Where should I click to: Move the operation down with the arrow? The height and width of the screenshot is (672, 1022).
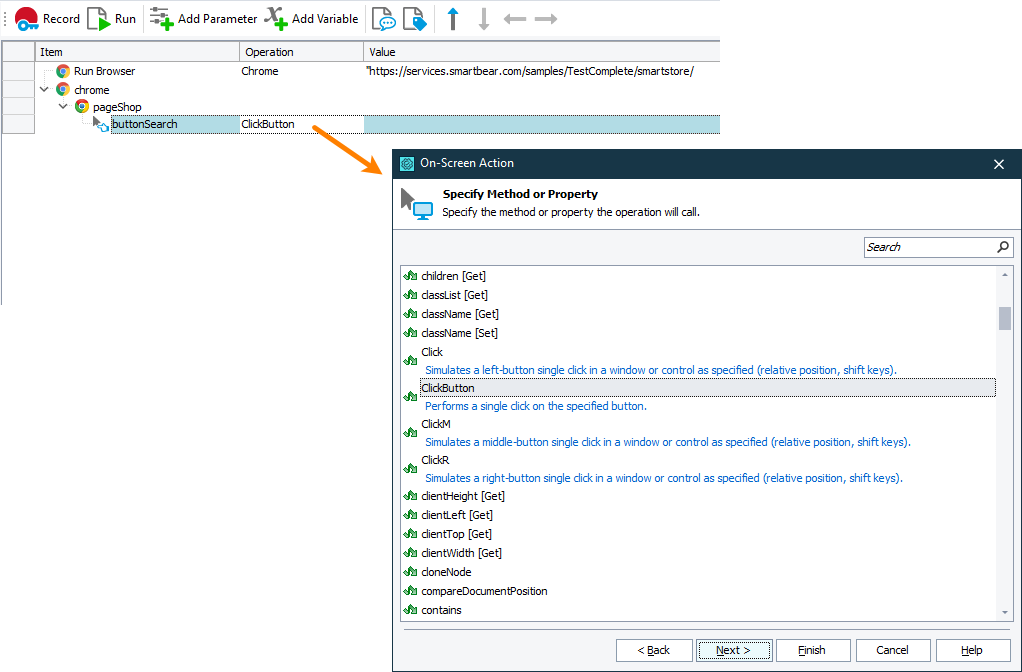click(484, 19)
